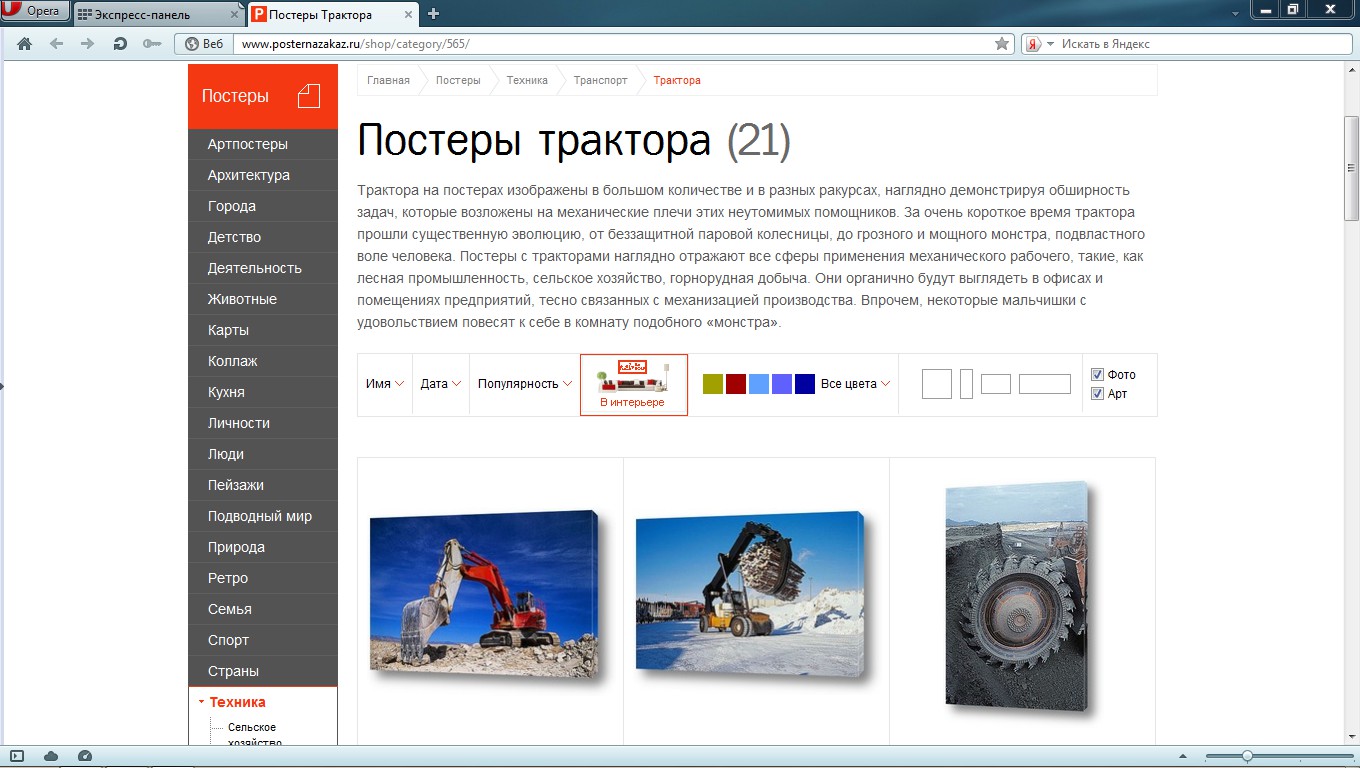
Task: Click the Веб site info badge
Action: (x=204, y=44)
